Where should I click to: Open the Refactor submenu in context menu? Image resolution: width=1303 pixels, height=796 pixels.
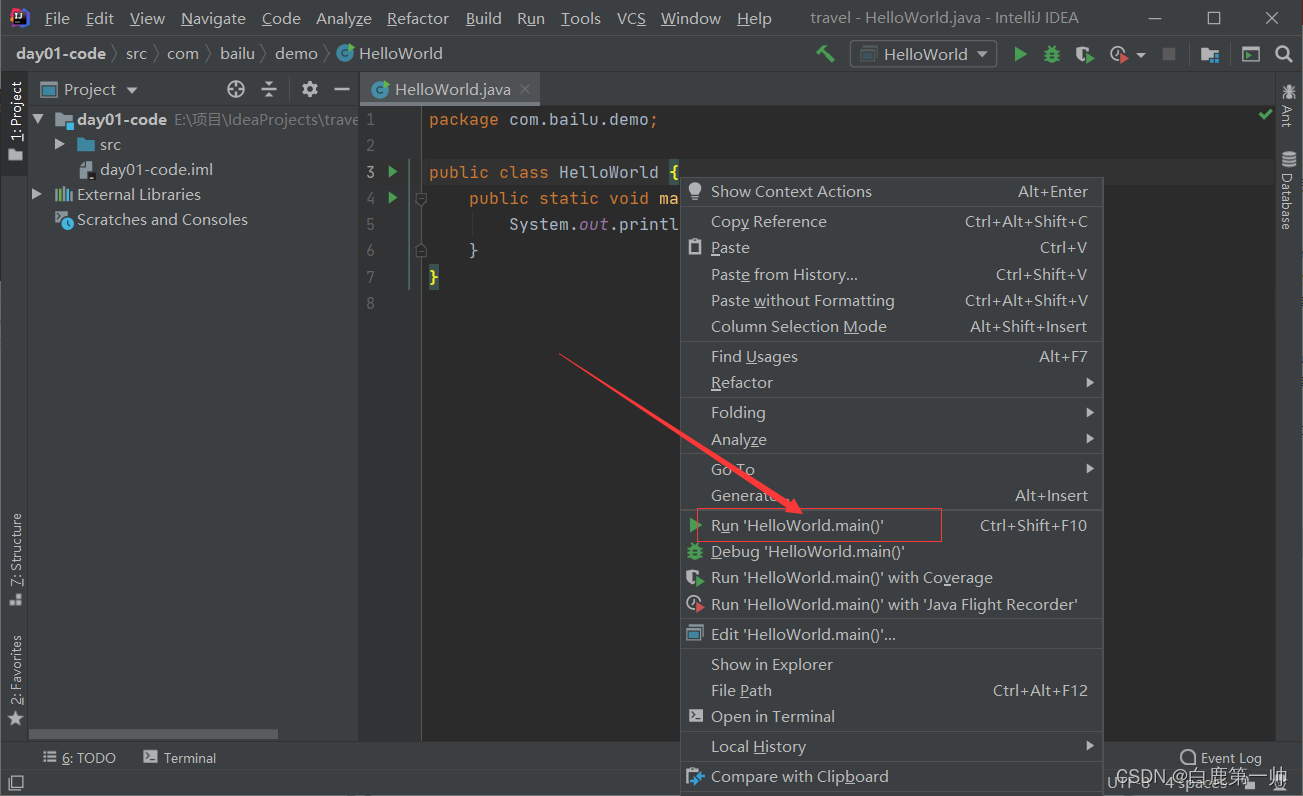[x=891, y=383]
